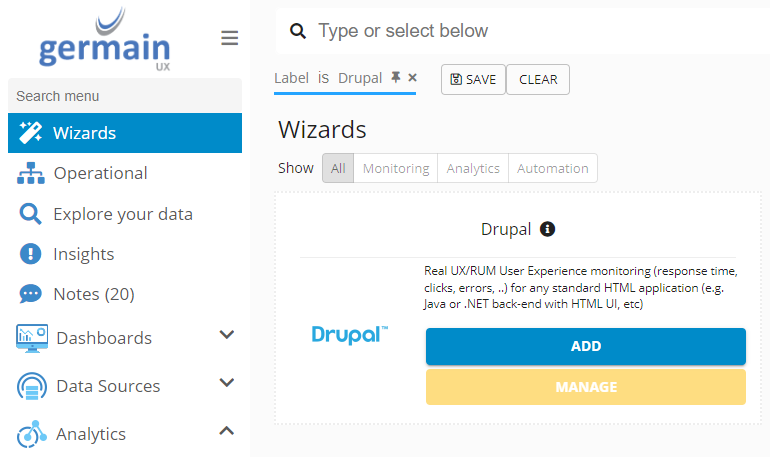Expand the Dashboards menu chevron

coord(227,335)
